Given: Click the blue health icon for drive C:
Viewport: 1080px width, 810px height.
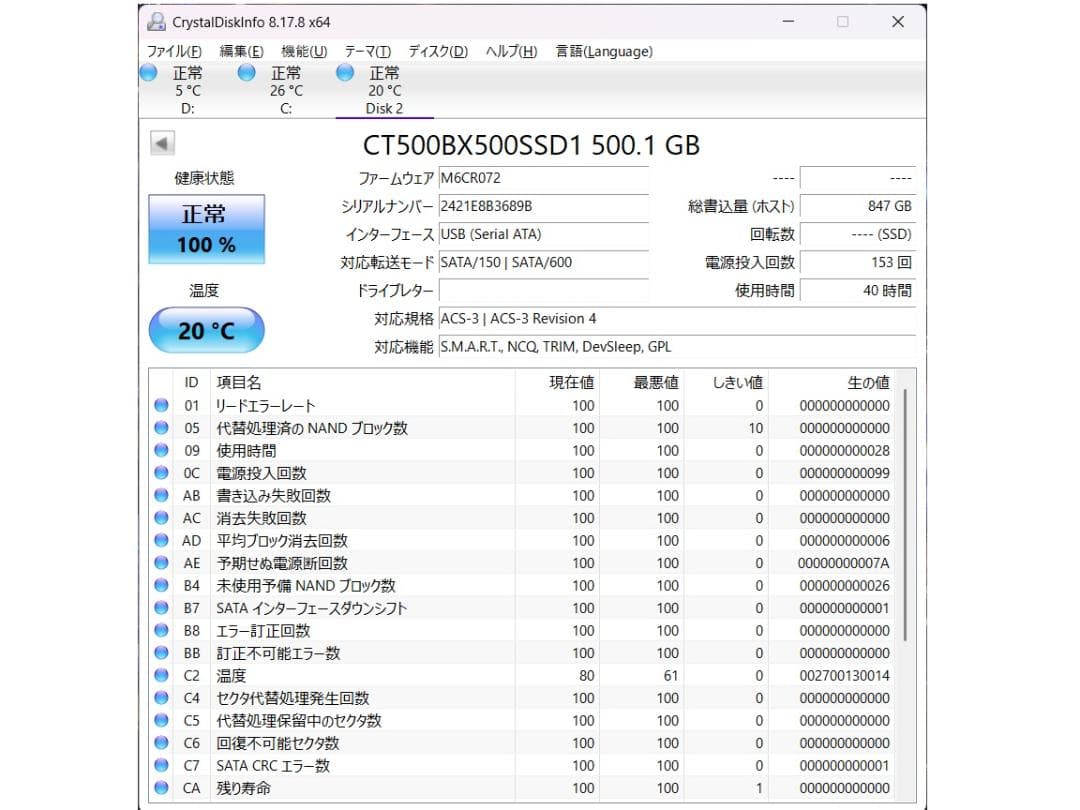Looking at the screenshot, I should (246, 73).
